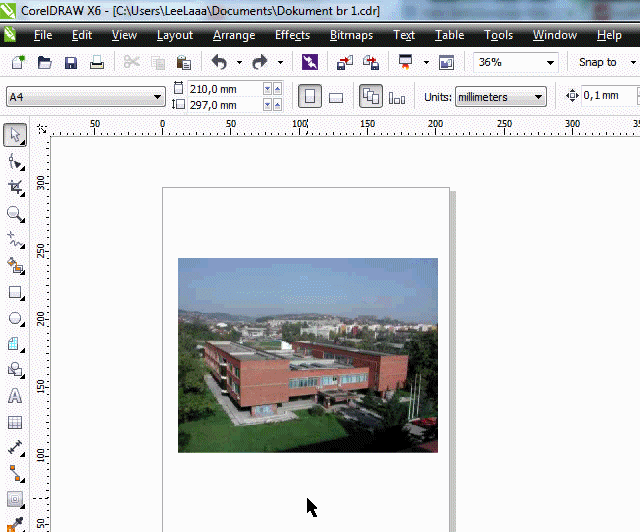Viewport: 640px width, 532px height.
Task: Open the Effects menu
Action: [x=292, y=35]
